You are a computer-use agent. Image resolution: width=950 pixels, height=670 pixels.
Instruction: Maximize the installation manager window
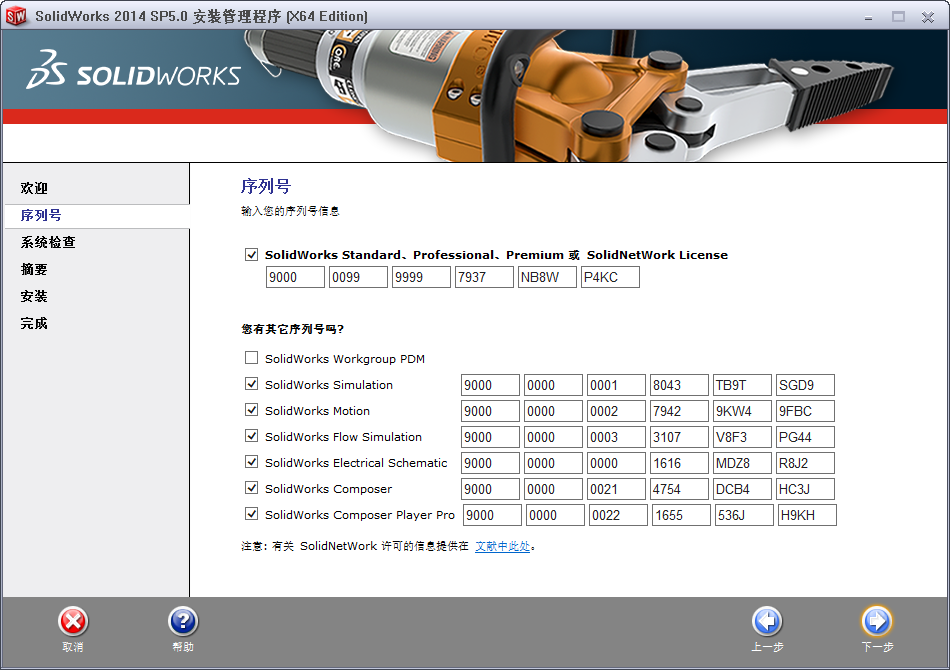pyautogui.click(x=898, y=17)
